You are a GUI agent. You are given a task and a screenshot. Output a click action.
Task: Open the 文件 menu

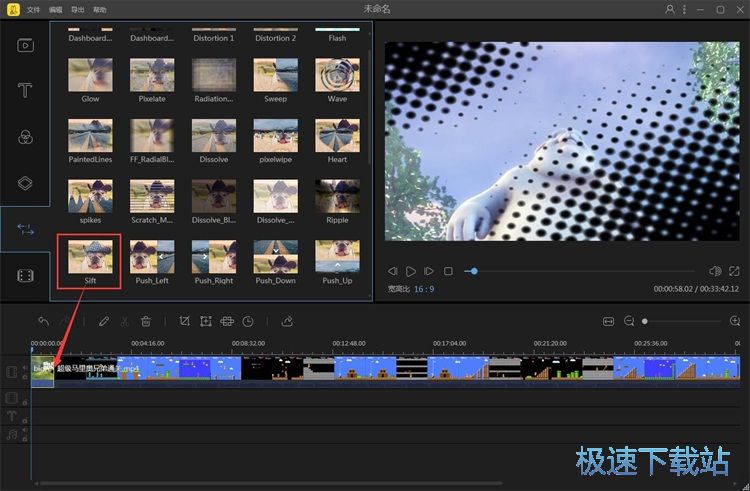coord(33,10)
